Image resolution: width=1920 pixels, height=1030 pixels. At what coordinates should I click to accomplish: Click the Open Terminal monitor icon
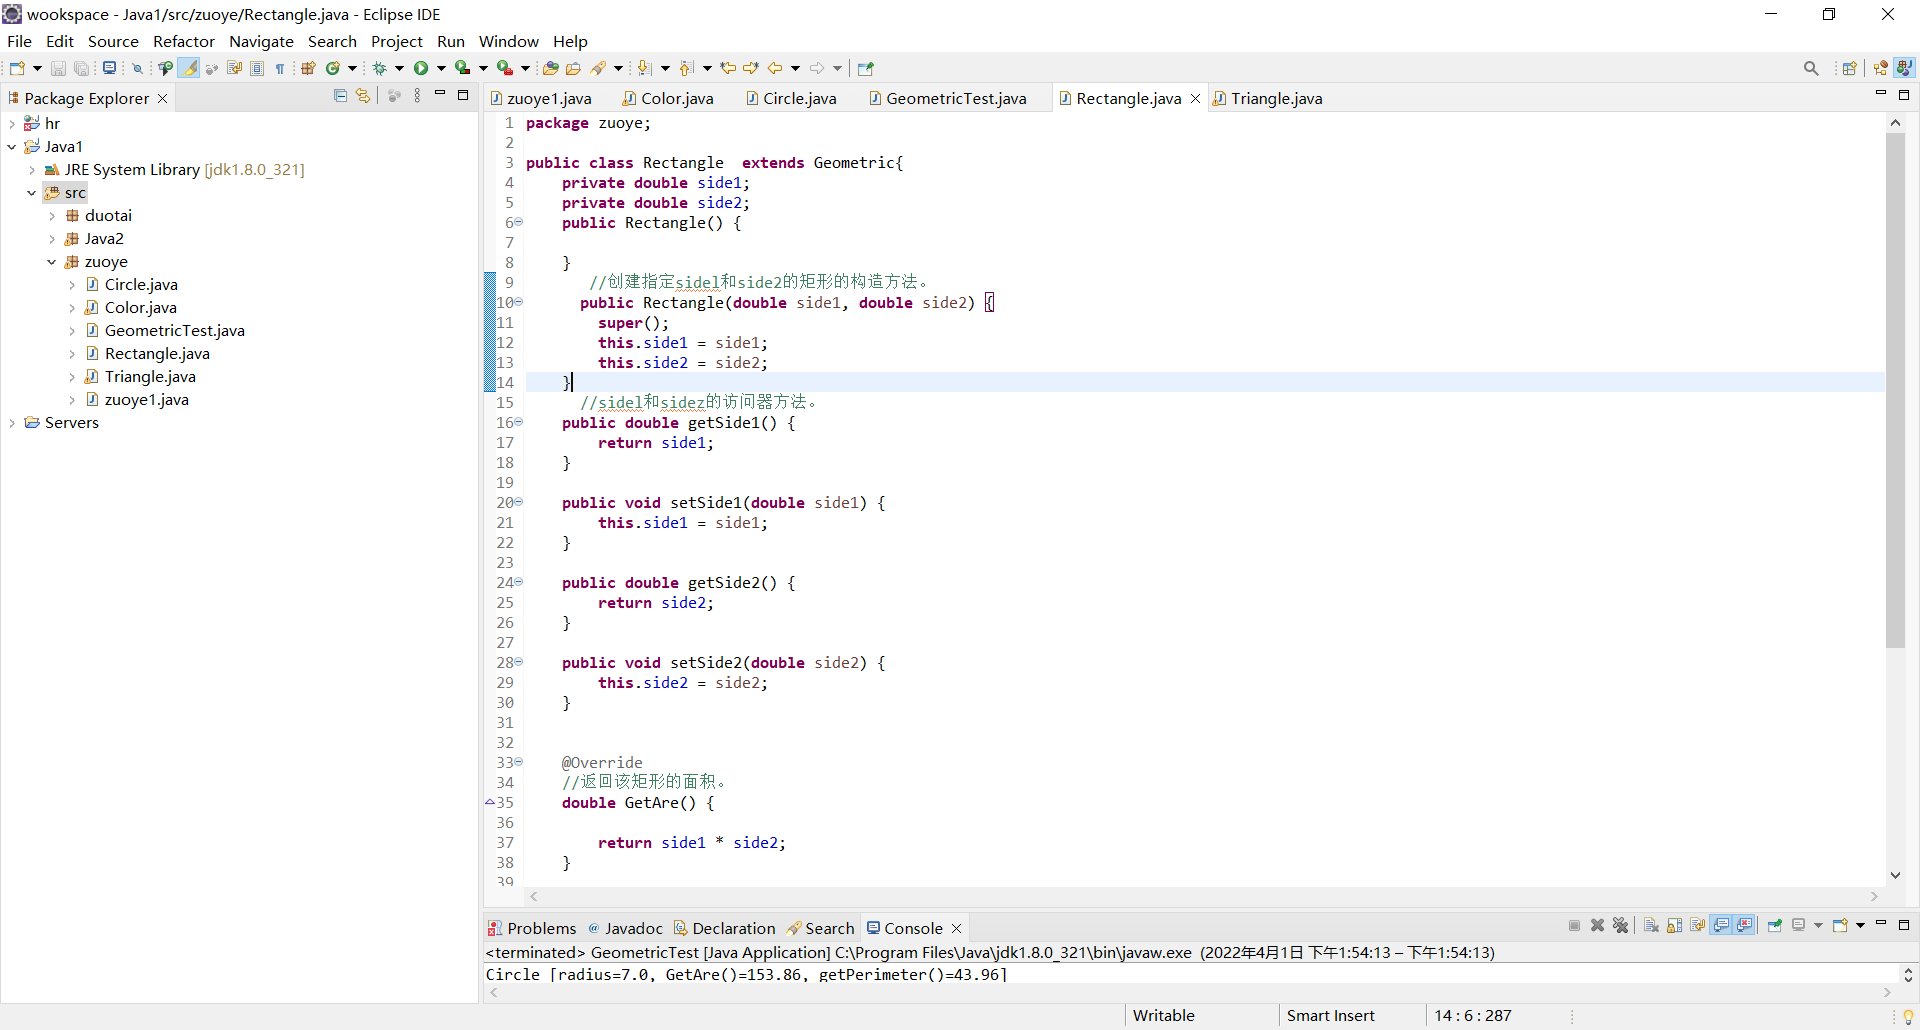click(x=109, y=68)
